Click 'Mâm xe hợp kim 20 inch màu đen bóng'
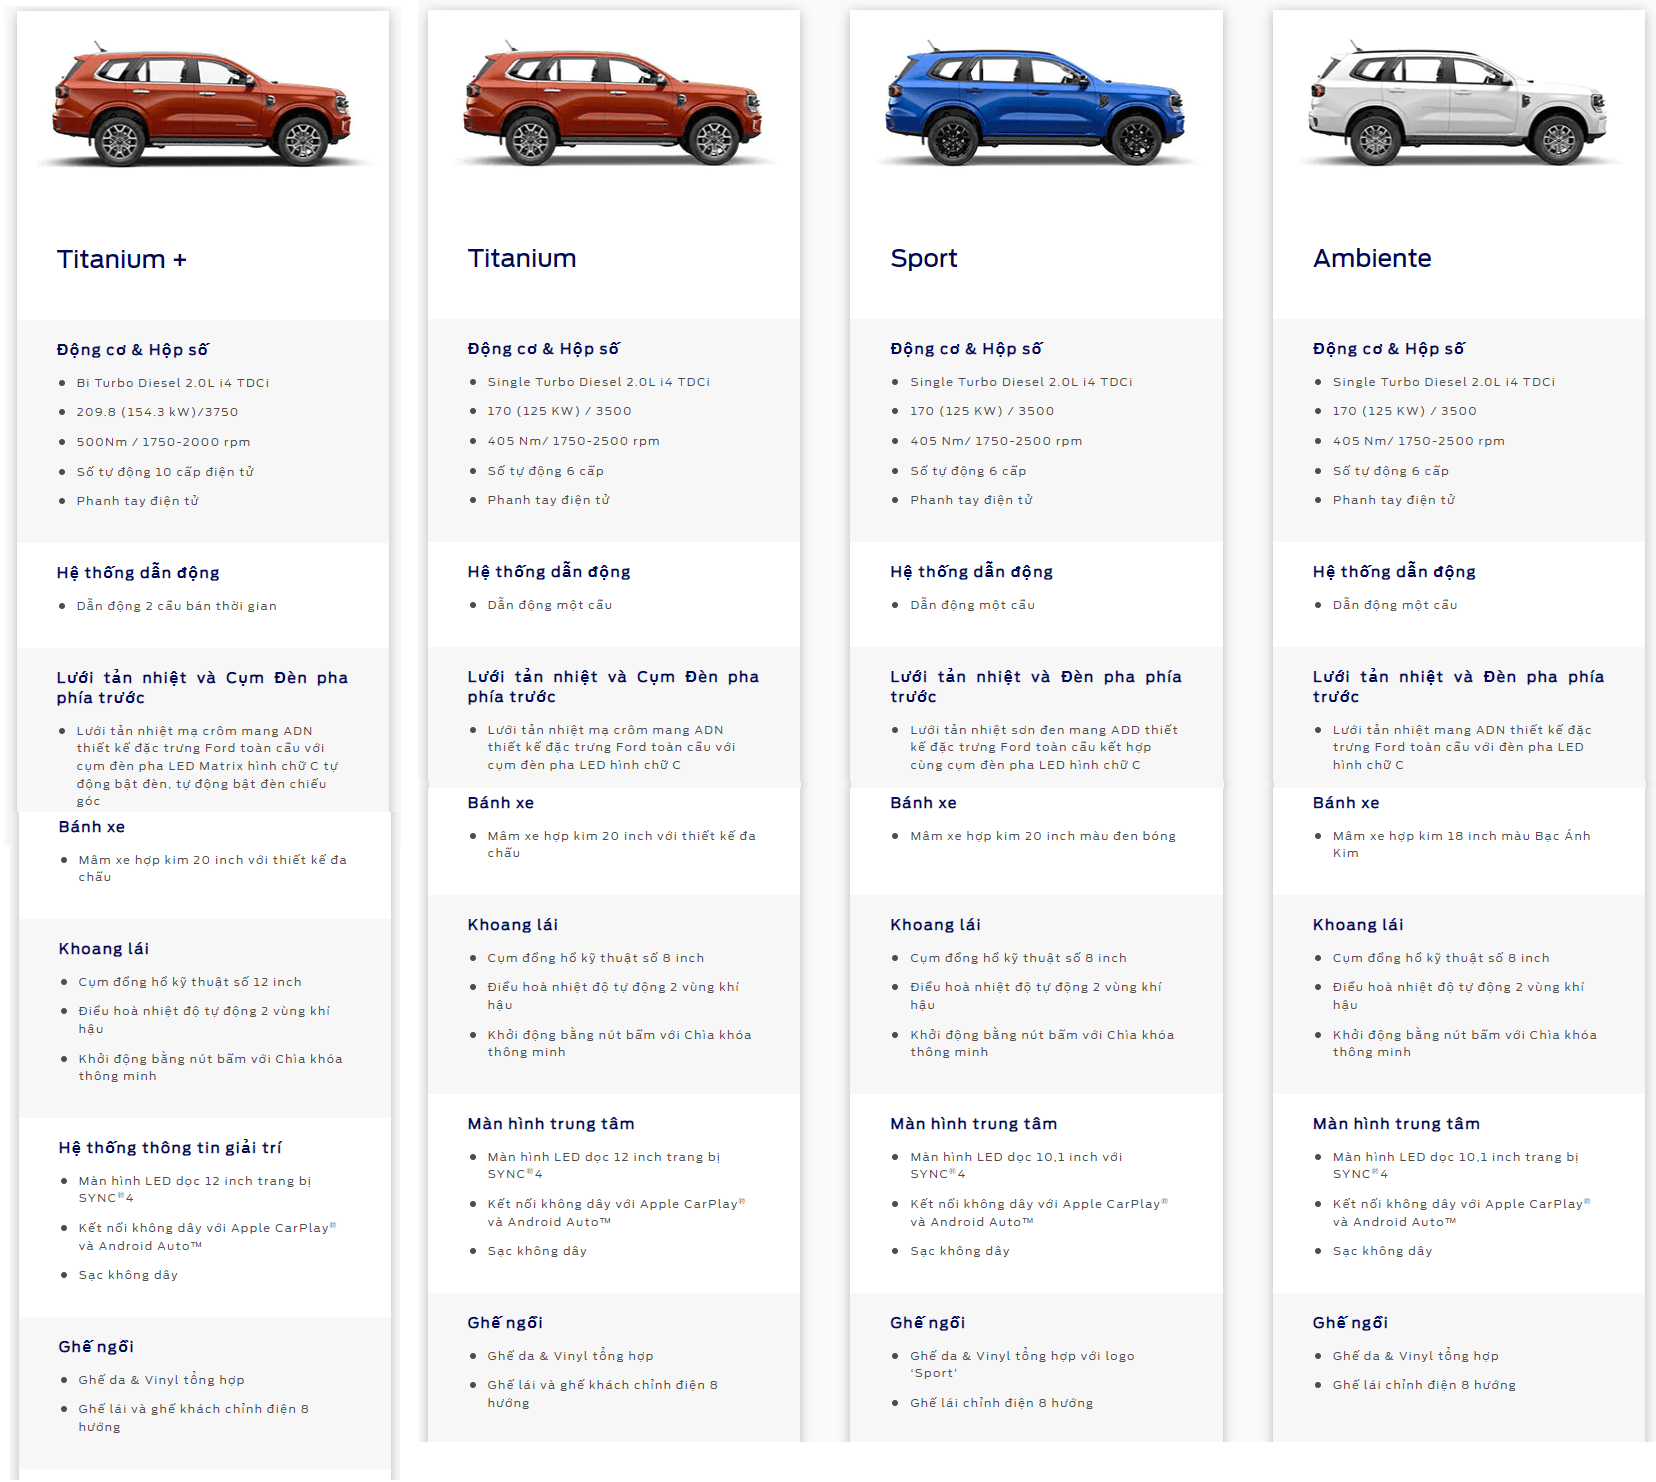The width and height of the screenshot is (1656, 1482). click(1043, 836)
